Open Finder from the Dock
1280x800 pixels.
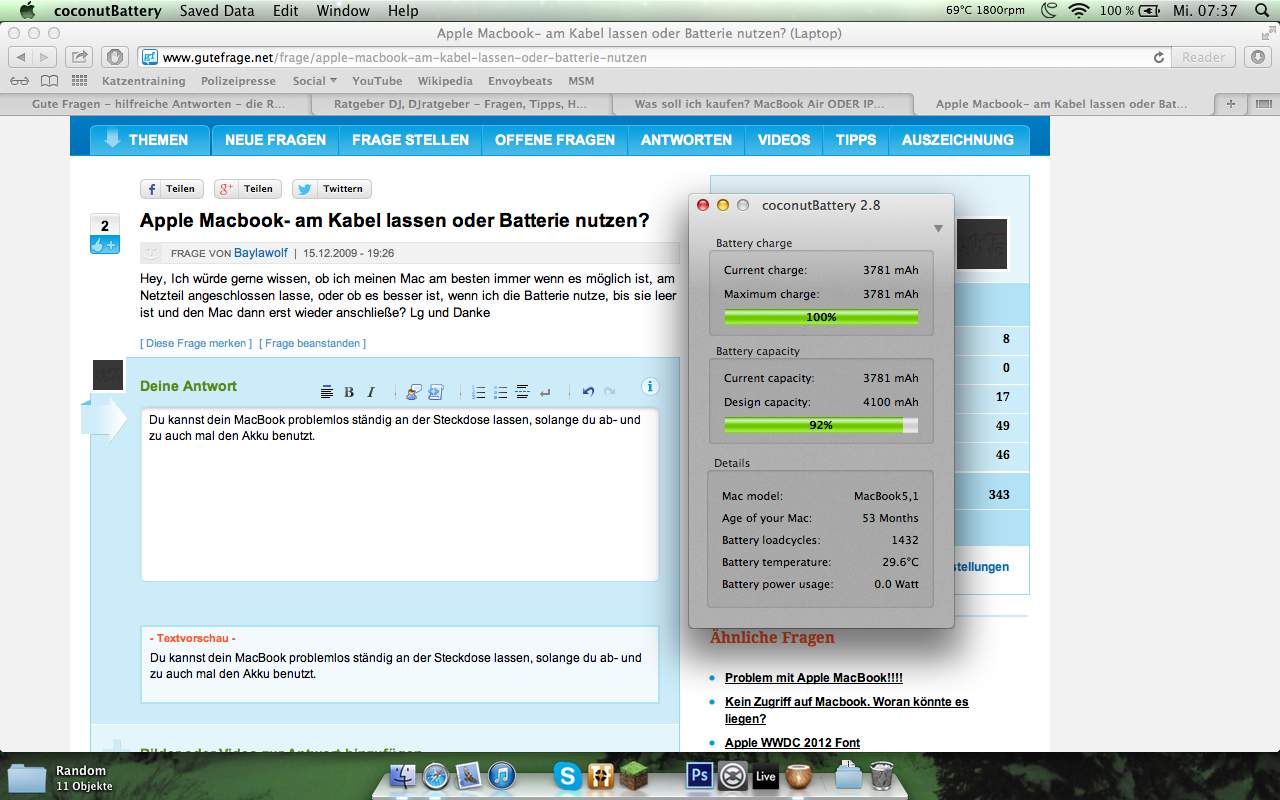[x=402, y=775]
